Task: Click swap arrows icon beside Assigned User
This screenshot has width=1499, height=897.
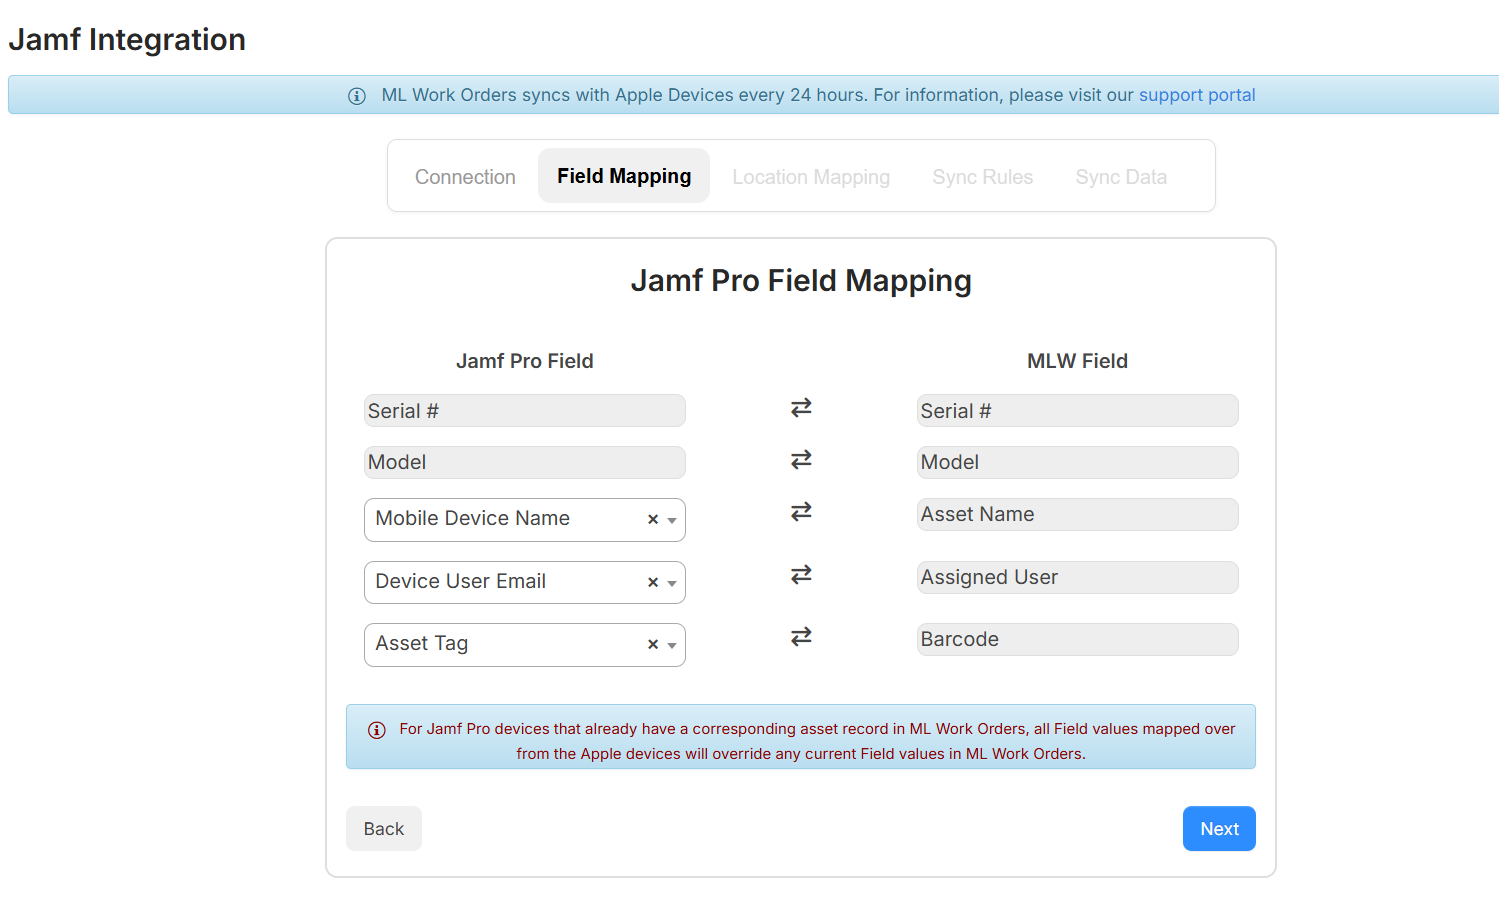Action: pos(801,575)
